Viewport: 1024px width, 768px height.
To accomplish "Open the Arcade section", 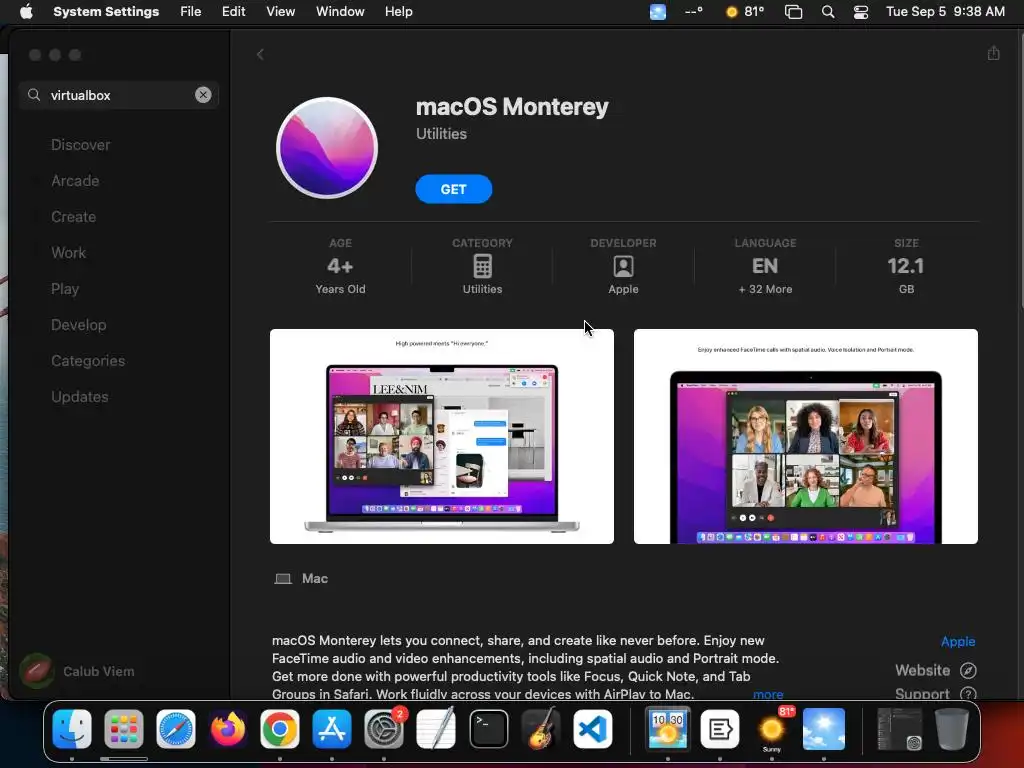I will (x=75, y=181).
